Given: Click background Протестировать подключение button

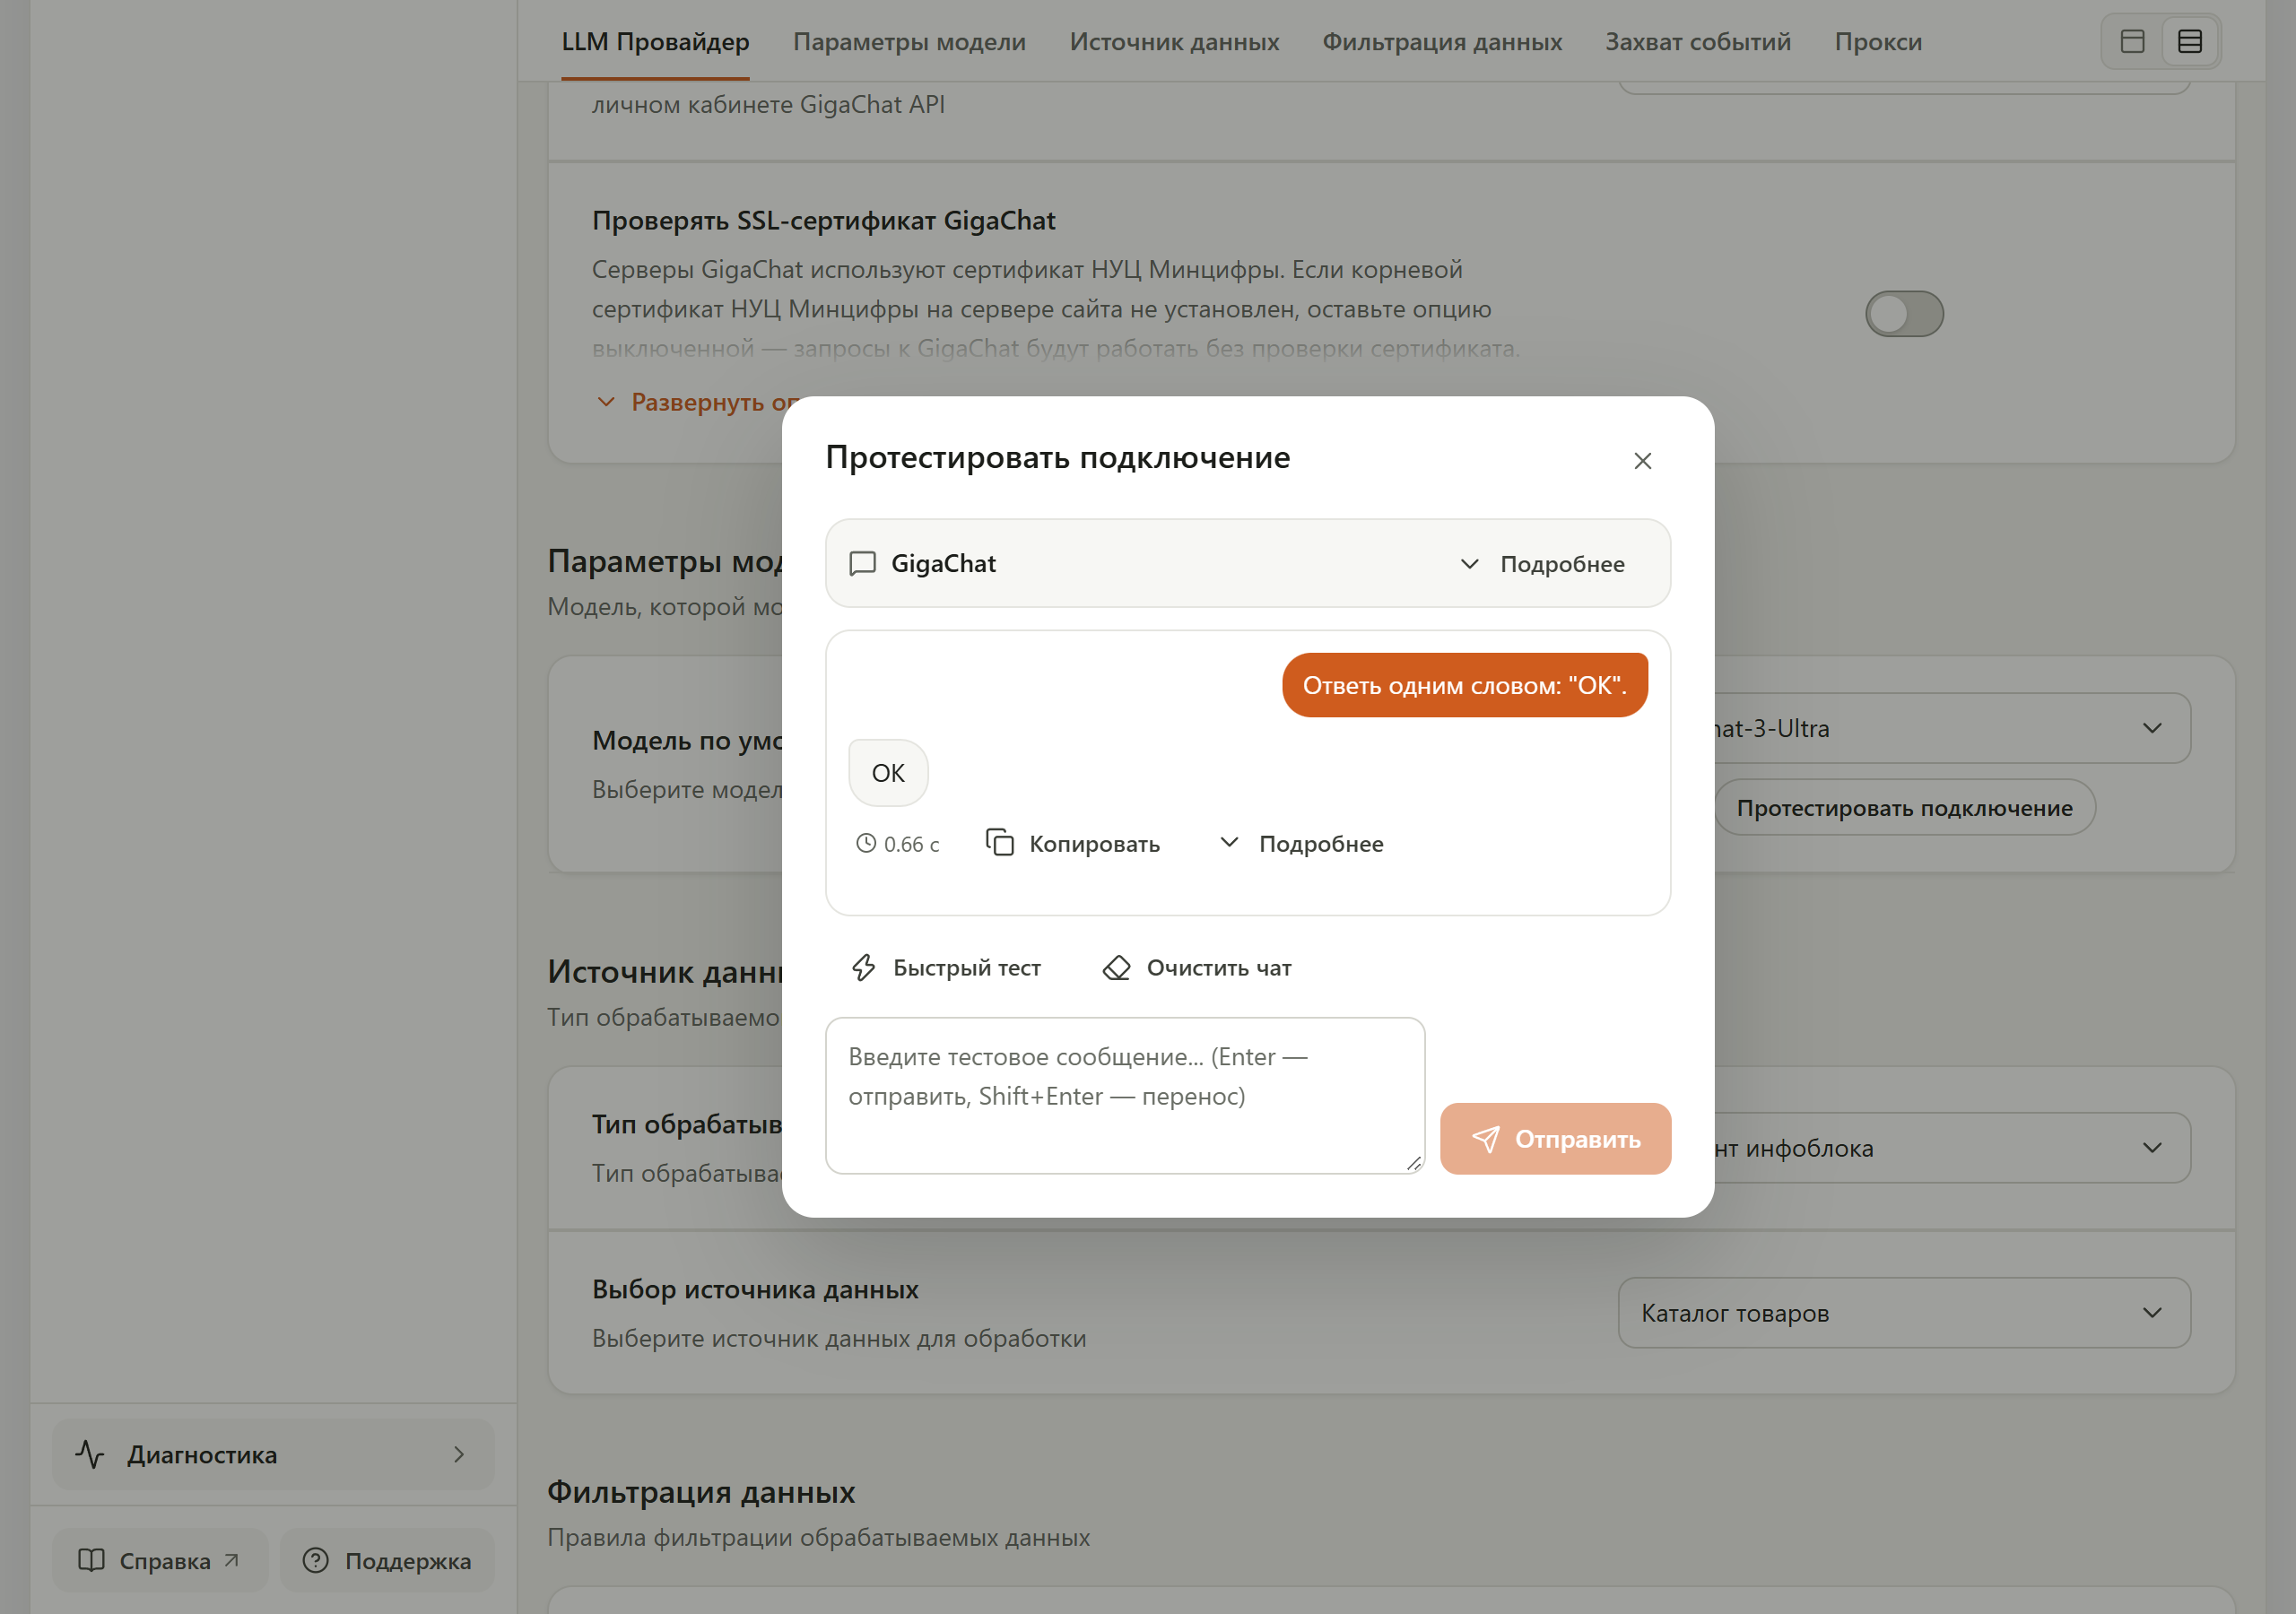Looking at the screenshot, I should (1904, 807).
